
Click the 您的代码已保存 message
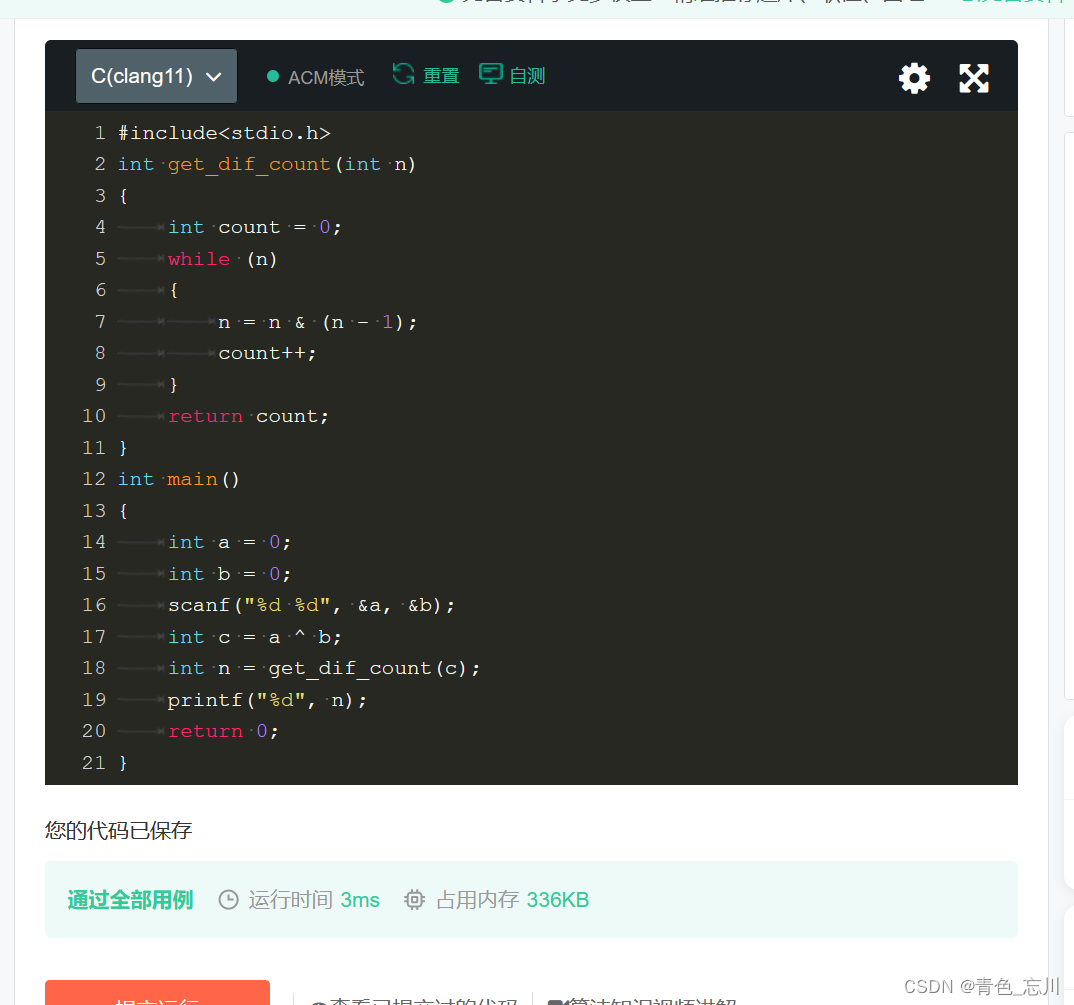118,830
